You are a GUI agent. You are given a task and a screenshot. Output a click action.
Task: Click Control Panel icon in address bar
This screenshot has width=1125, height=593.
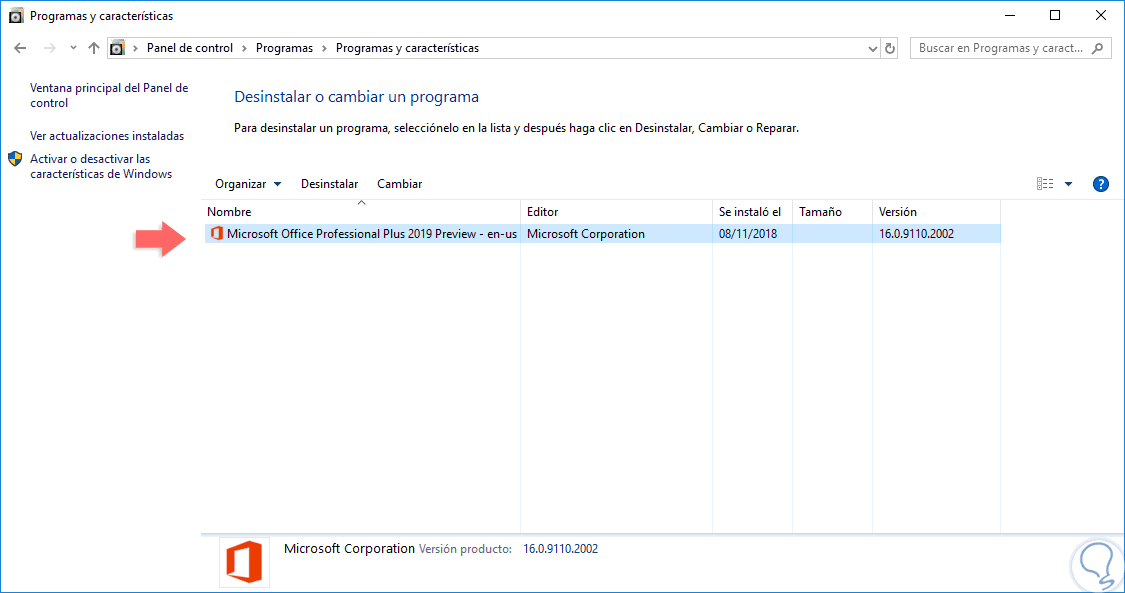tap(117, 48)
